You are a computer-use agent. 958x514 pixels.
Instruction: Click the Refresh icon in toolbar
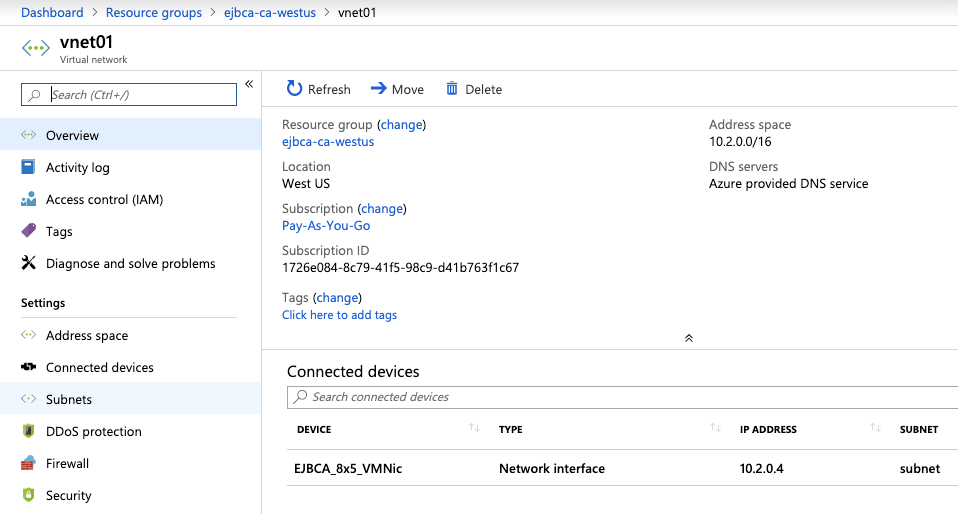(294, 89)
